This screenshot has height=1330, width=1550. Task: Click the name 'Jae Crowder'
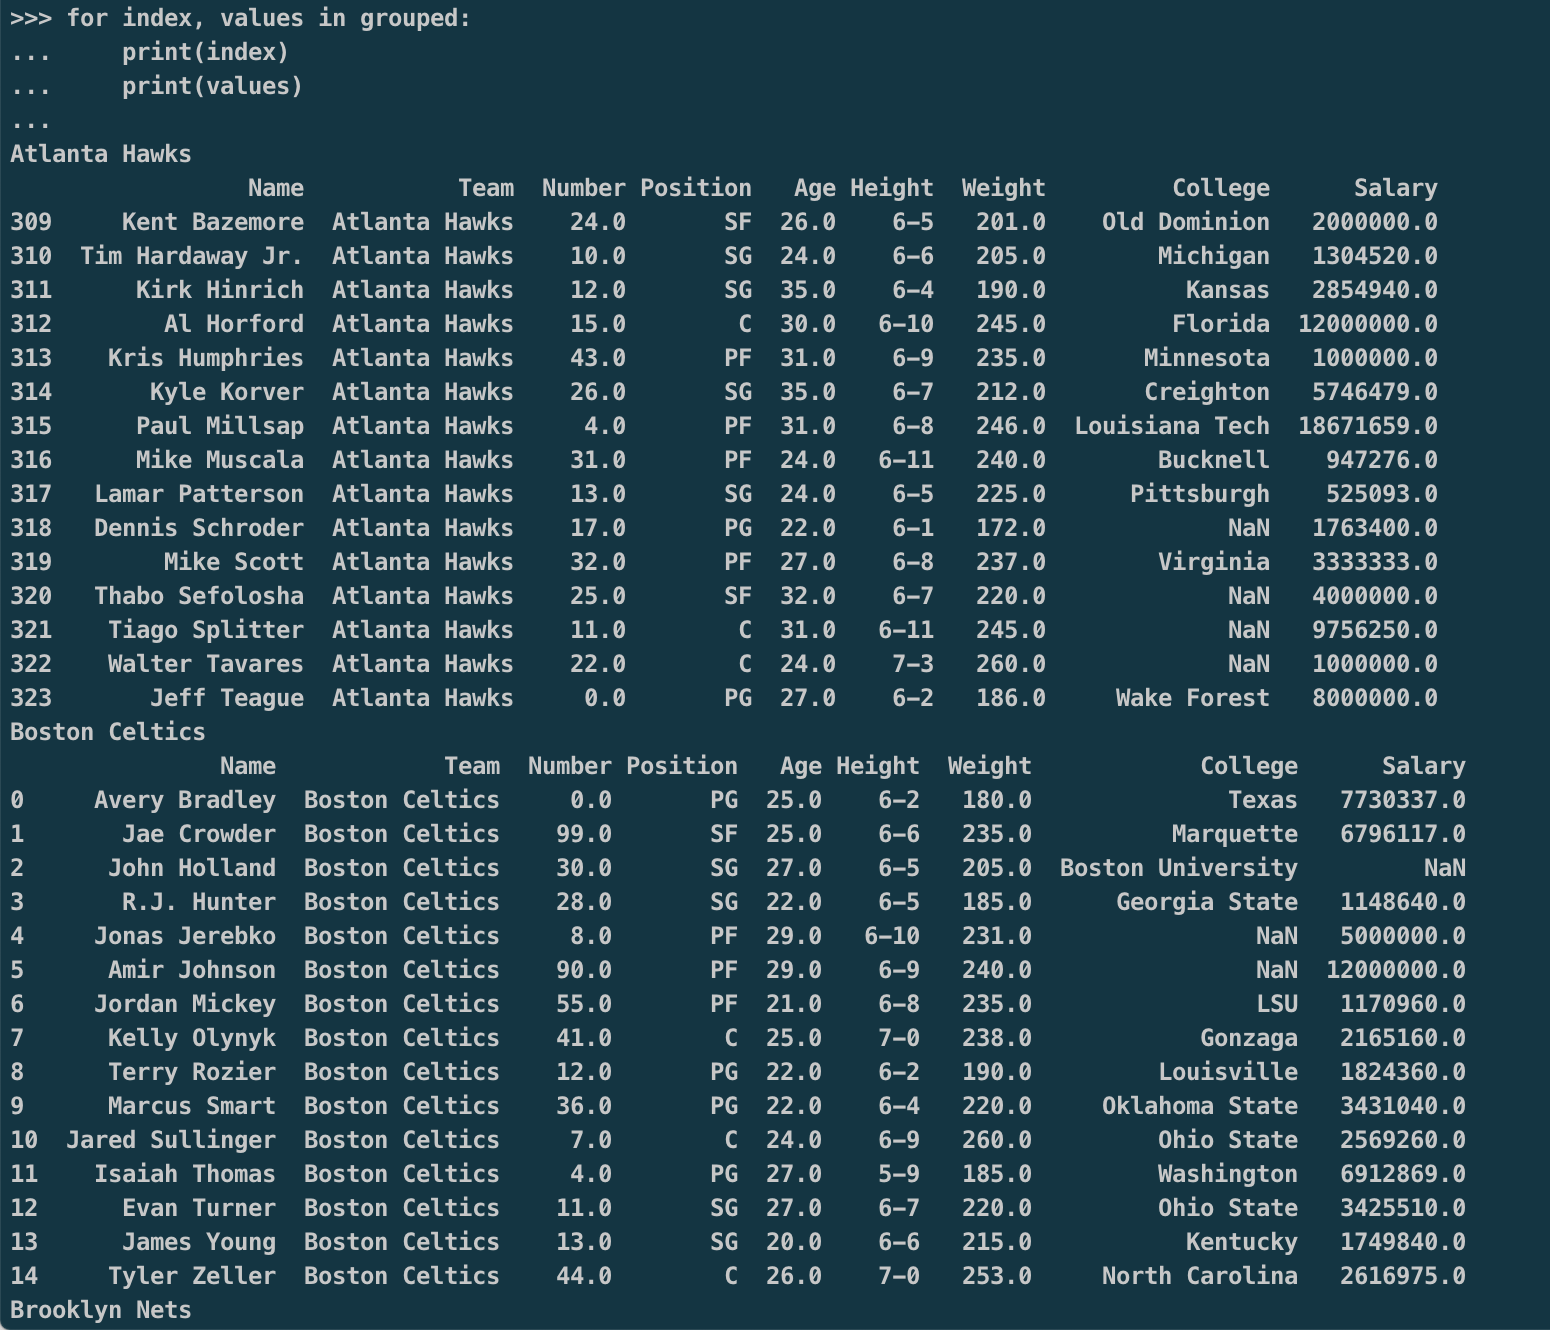[199, 834]
